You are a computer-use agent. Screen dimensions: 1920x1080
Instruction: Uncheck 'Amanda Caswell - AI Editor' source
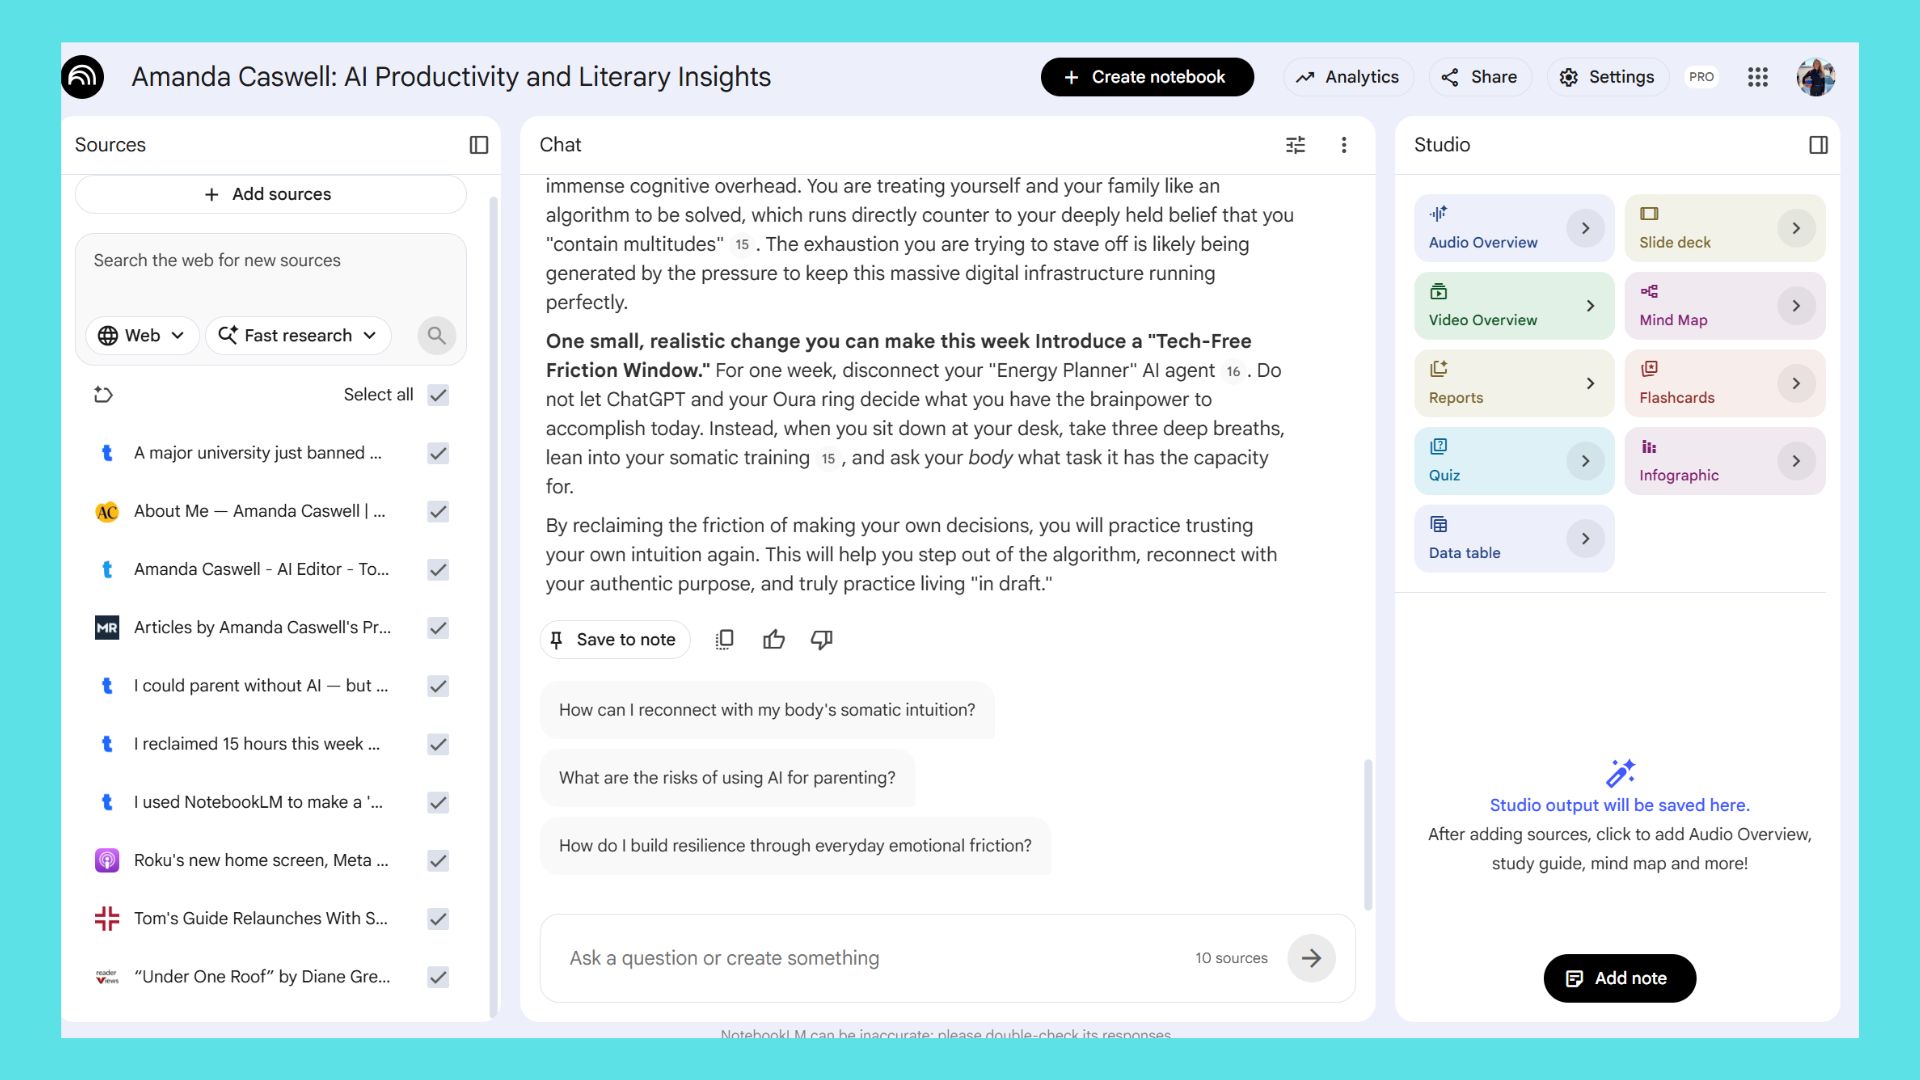click(x=438, y=569)
